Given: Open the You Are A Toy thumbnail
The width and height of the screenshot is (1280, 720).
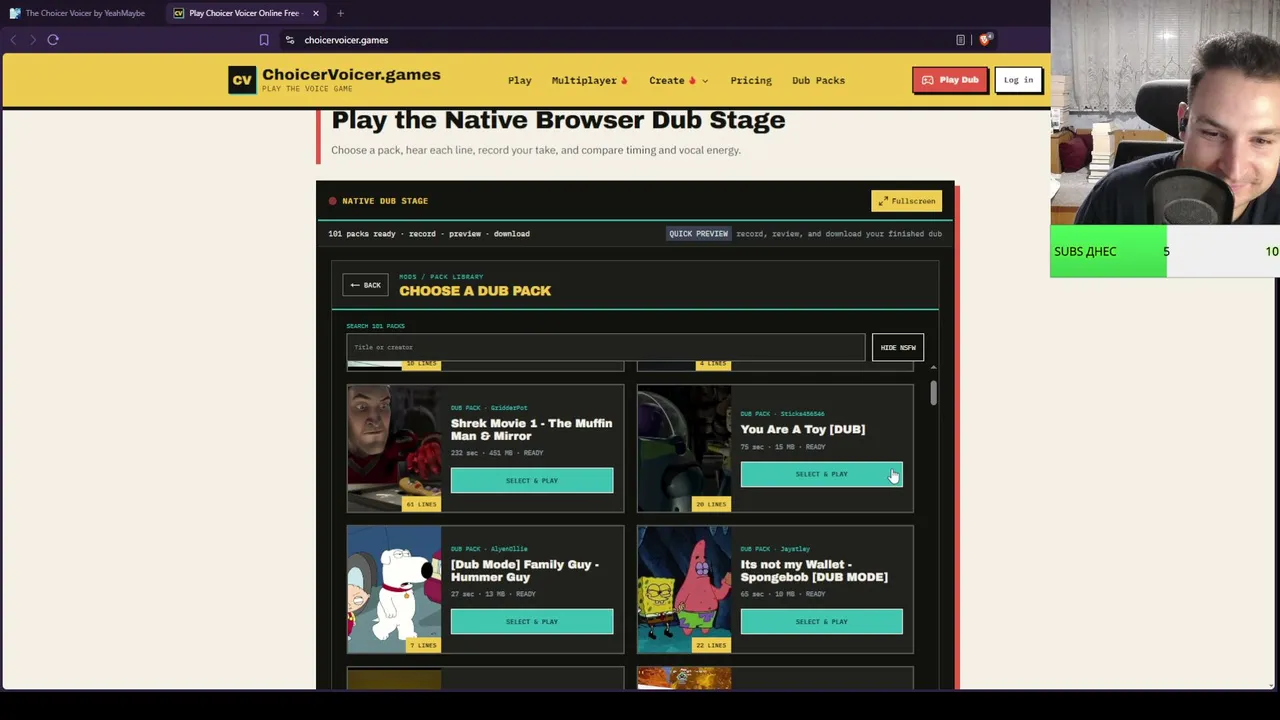Looking at the screenshot, I should click(x=684, y=448).
